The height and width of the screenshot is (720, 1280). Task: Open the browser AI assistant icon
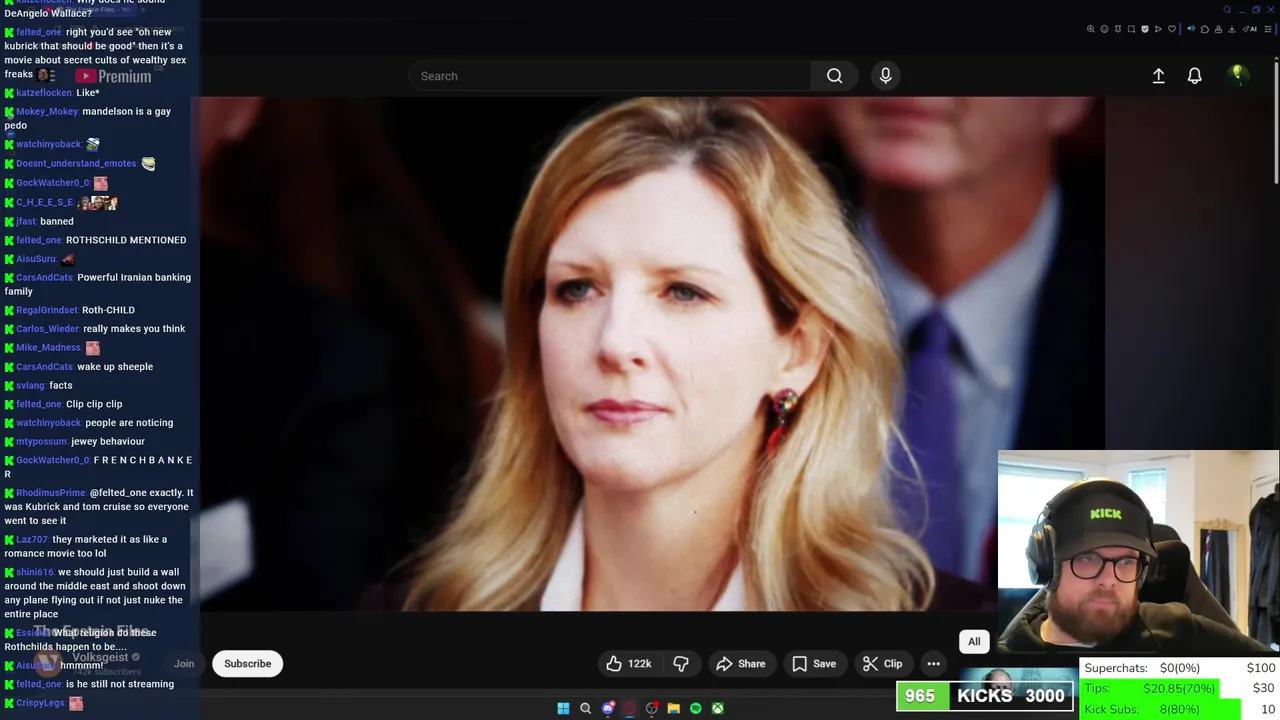point(1250,29)
